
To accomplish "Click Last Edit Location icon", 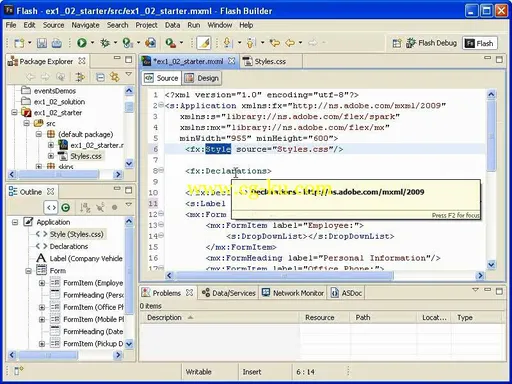I will coord(275,43).
